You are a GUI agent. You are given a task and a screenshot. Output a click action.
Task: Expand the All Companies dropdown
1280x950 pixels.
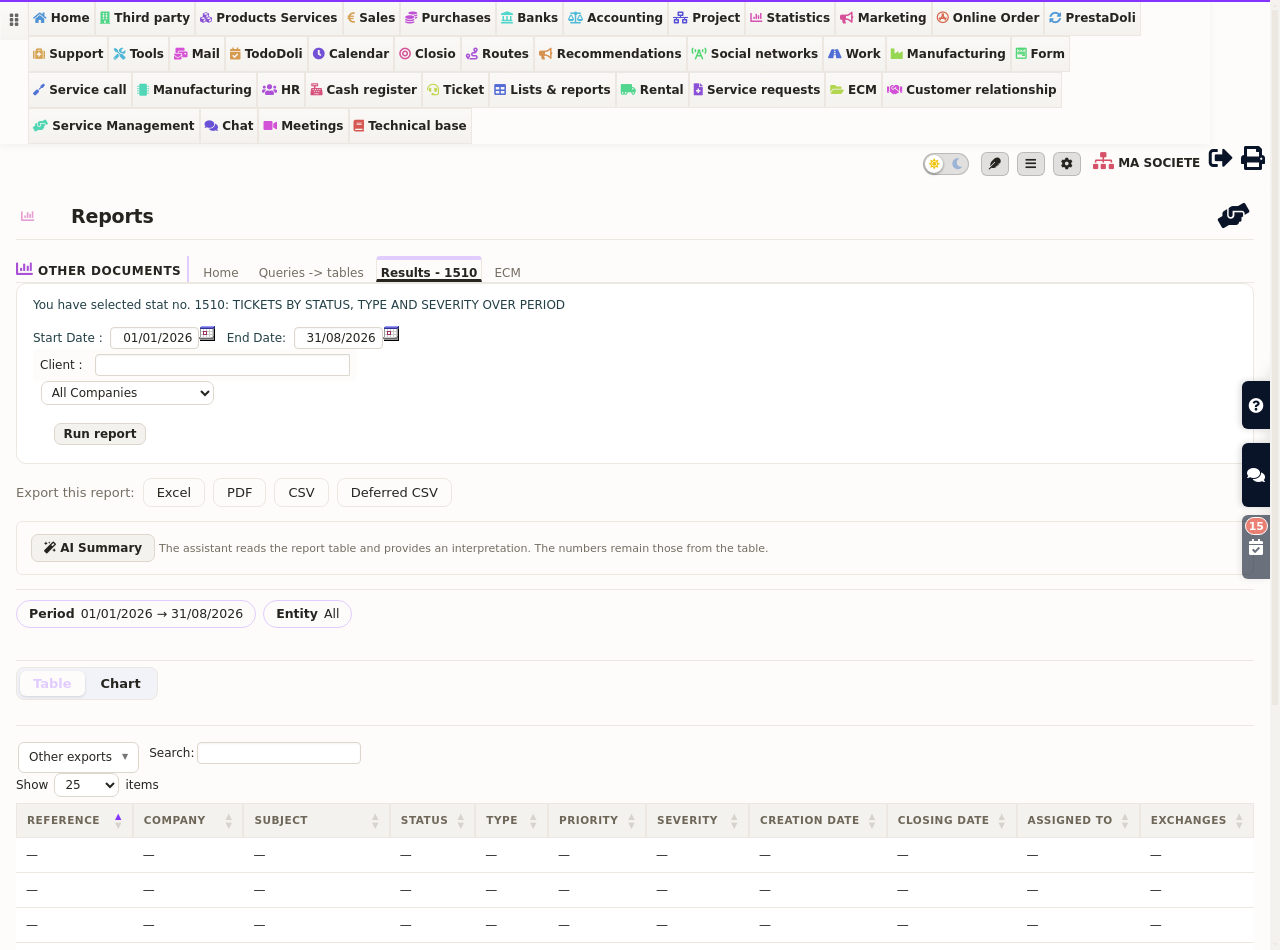[x=128, y=393]
